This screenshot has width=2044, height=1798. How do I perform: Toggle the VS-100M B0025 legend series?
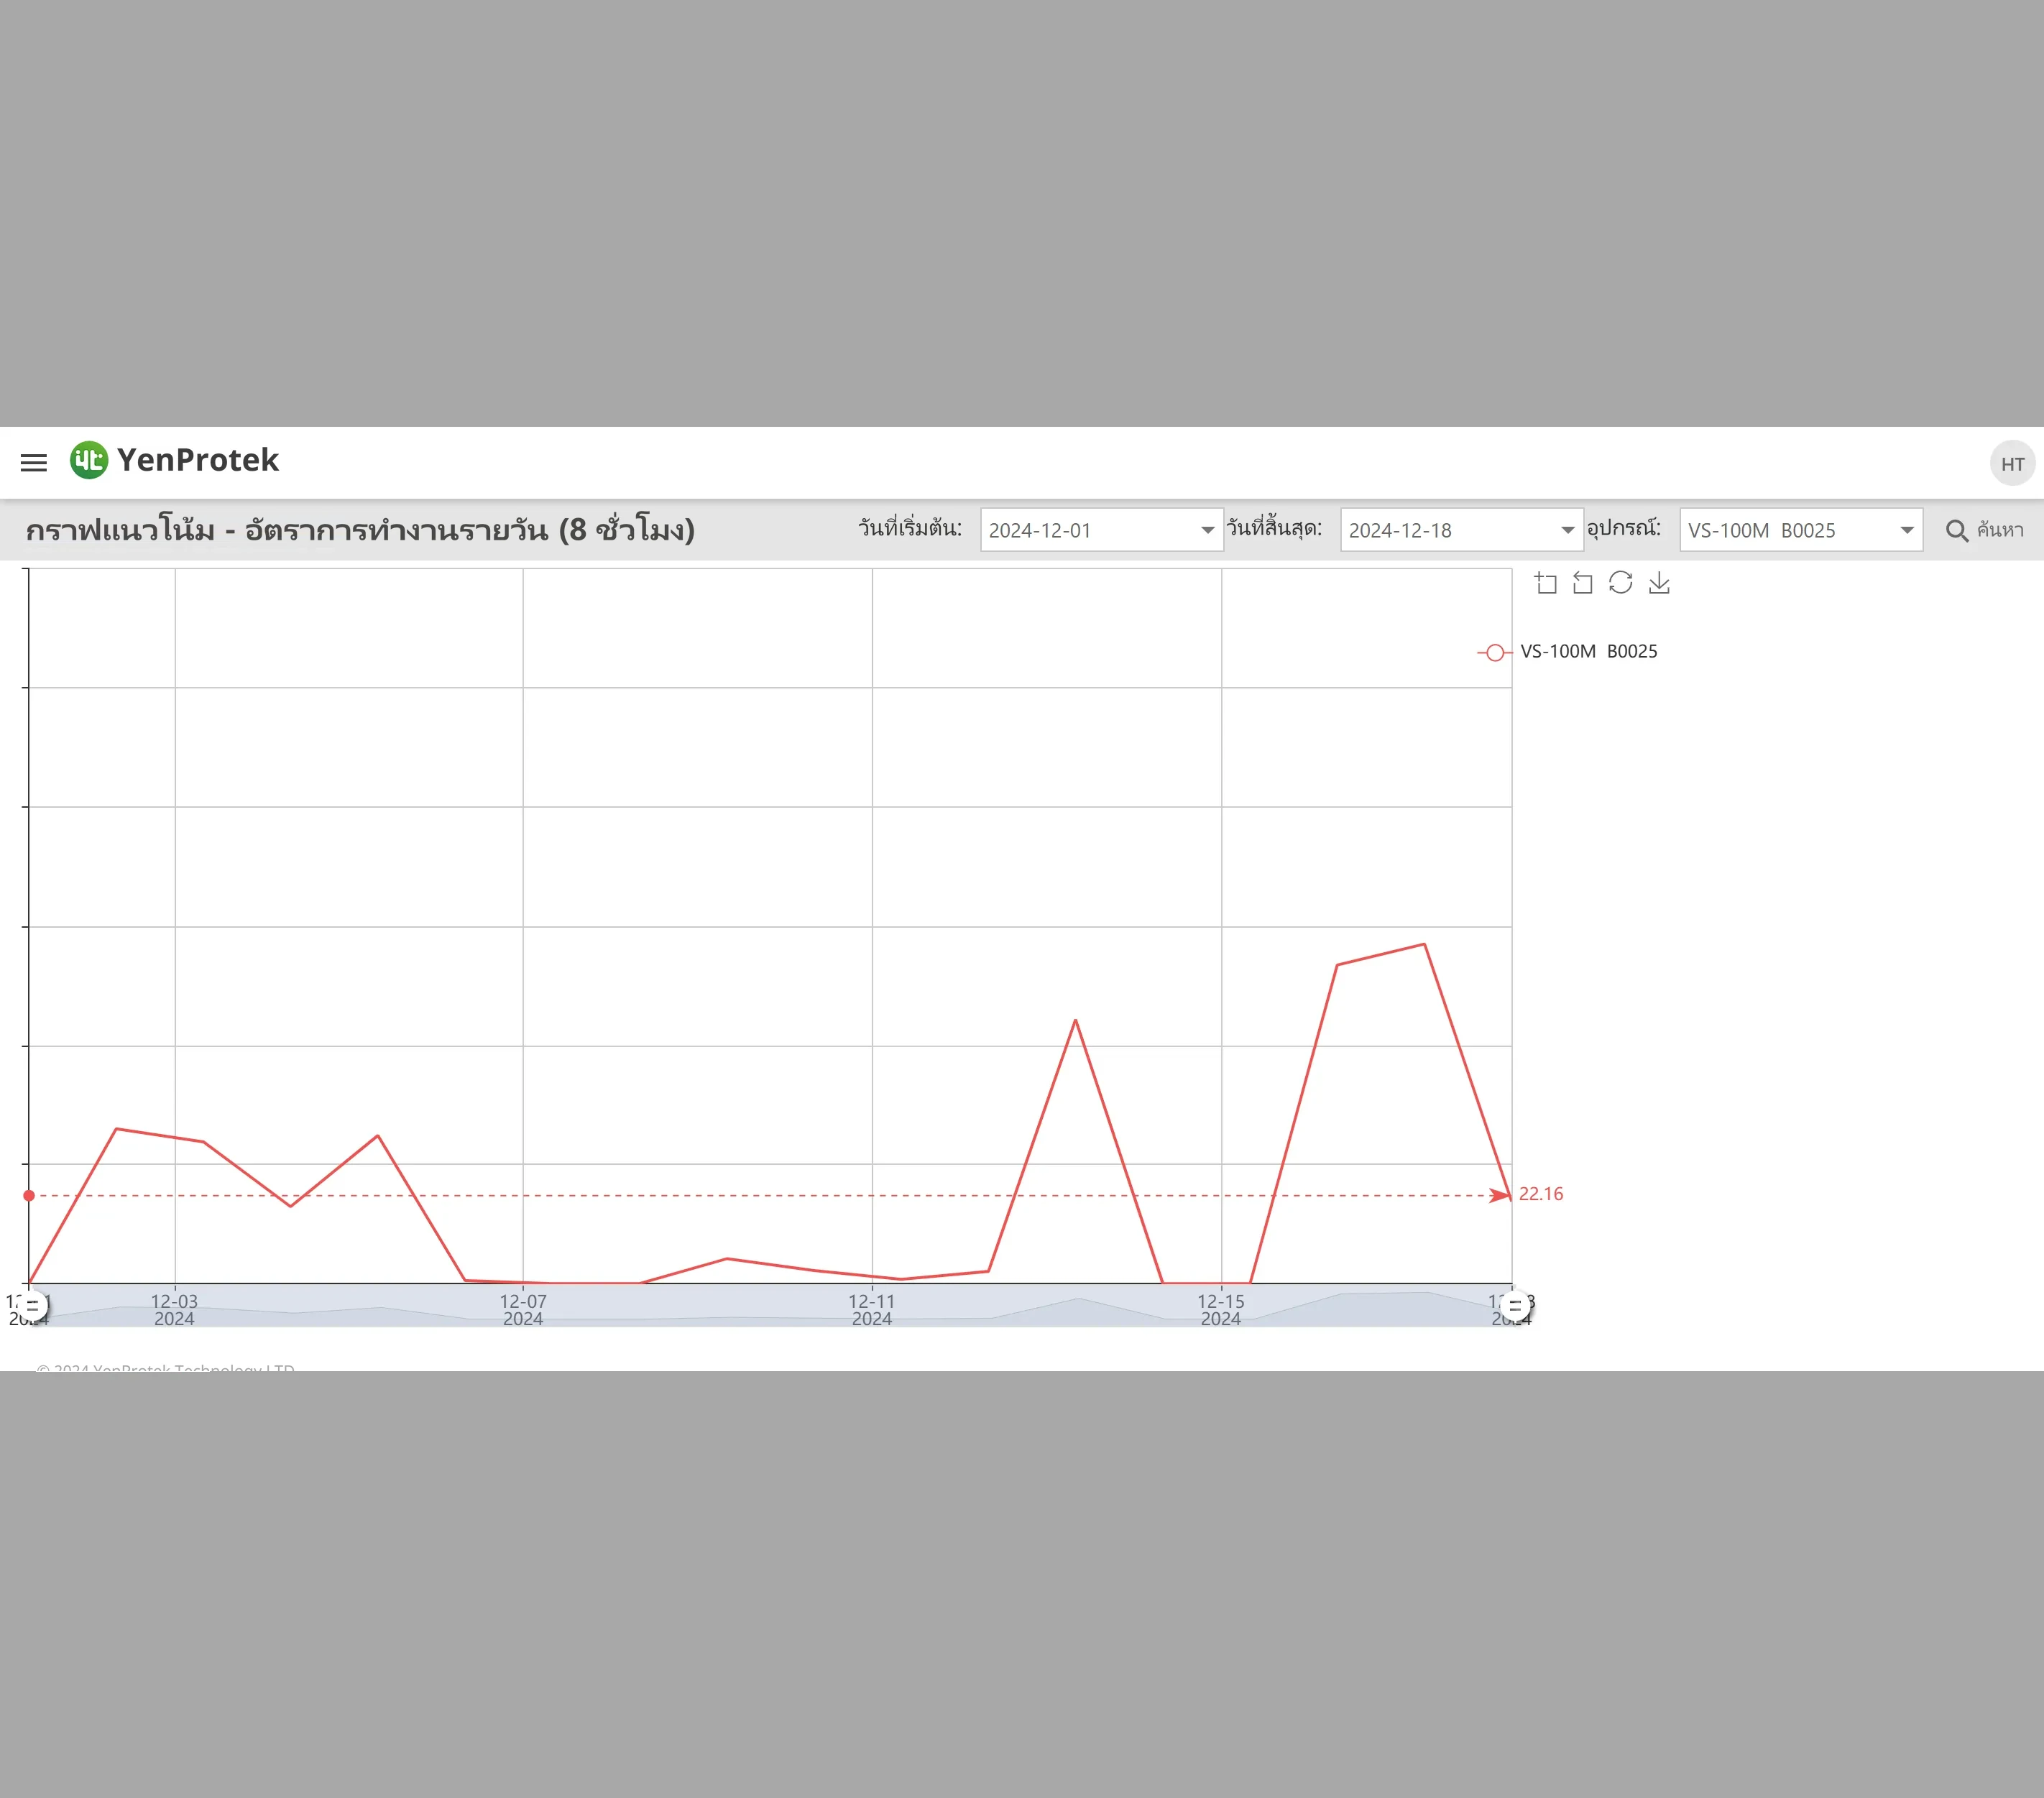click(1567, 652)
